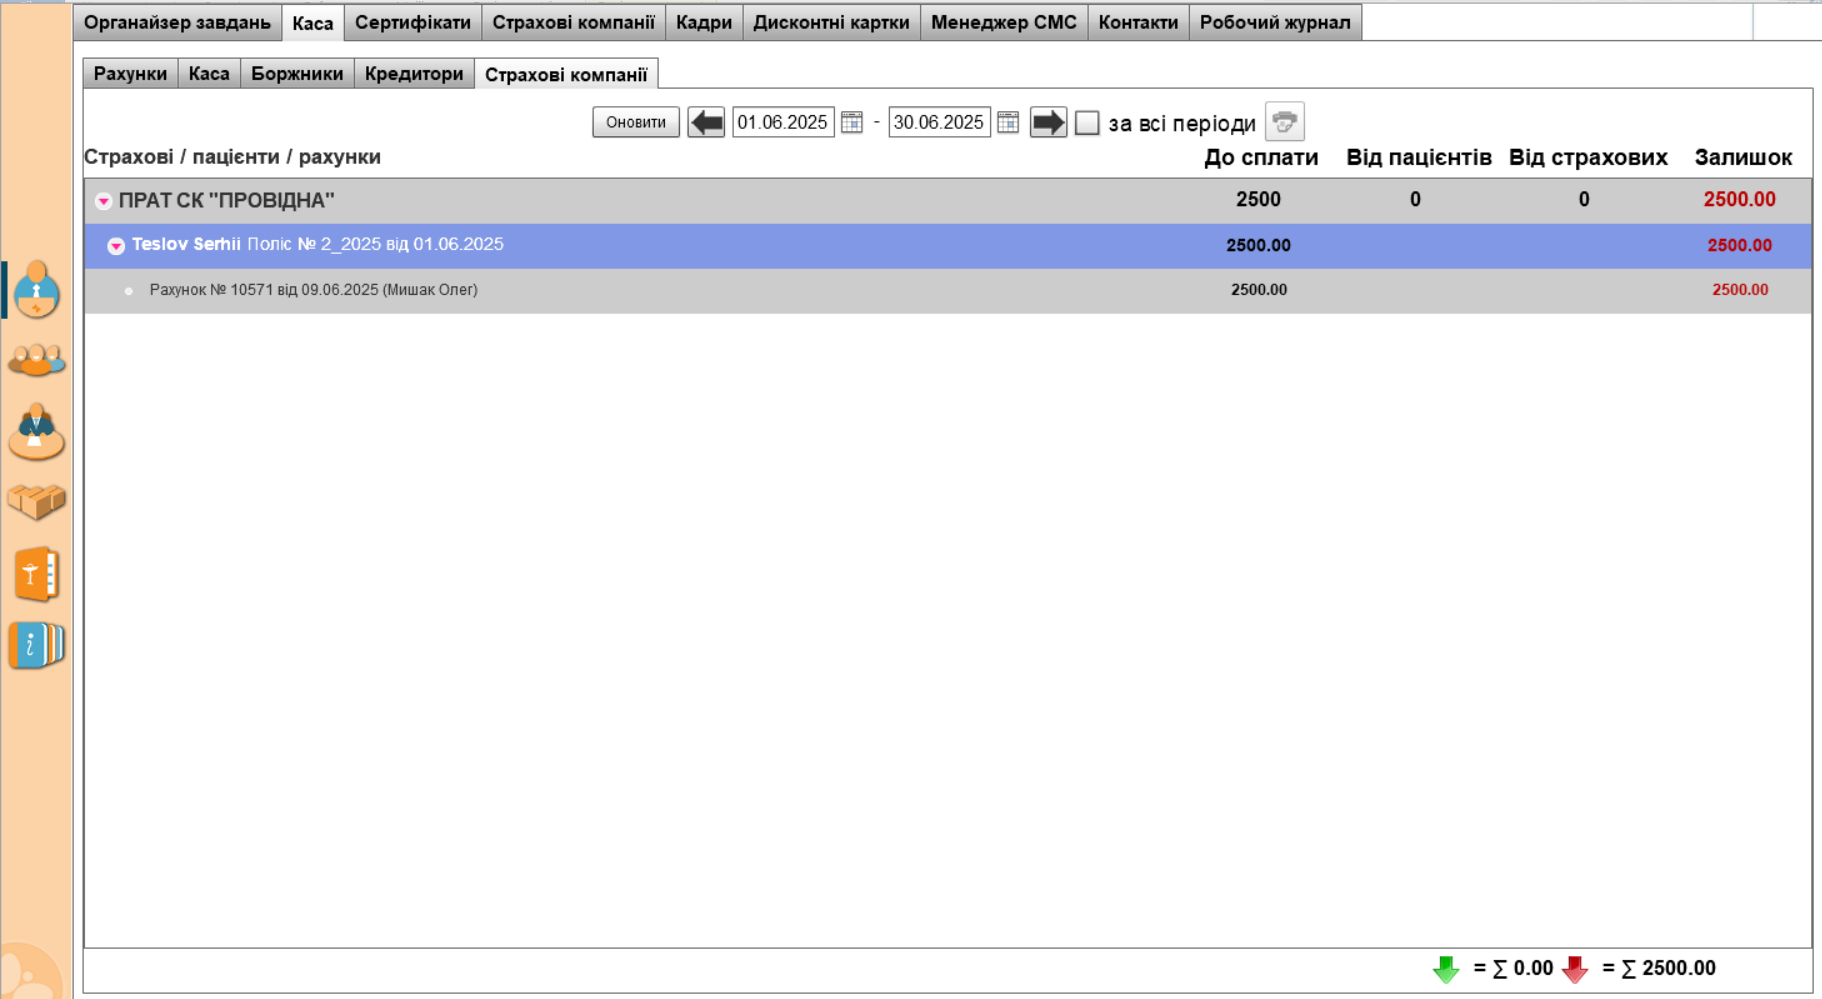Click the print icon button

coord(1285,122)
